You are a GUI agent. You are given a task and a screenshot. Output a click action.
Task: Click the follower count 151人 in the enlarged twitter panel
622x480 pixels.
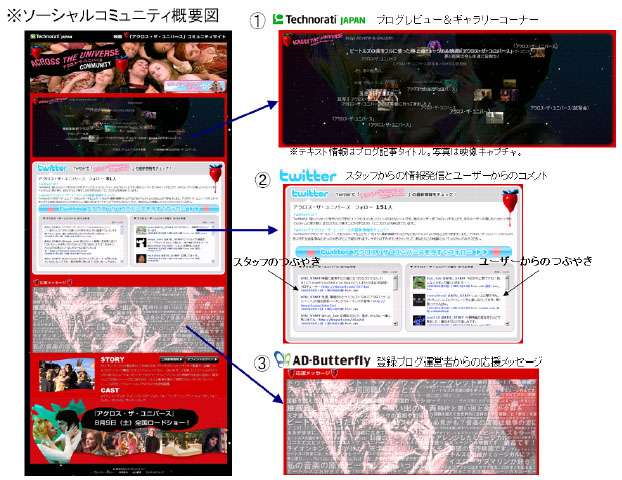point(384,207)
